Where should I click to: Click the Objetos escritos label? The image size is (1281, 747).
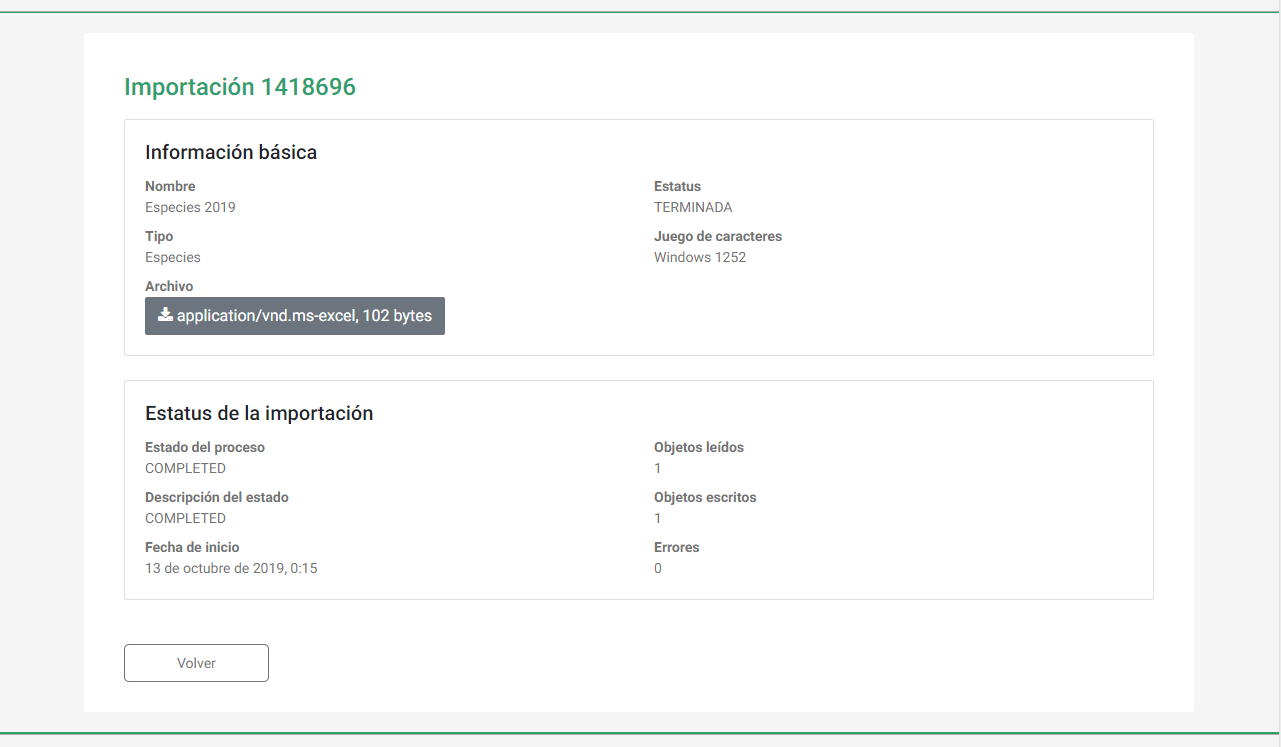tap(705, 497)
